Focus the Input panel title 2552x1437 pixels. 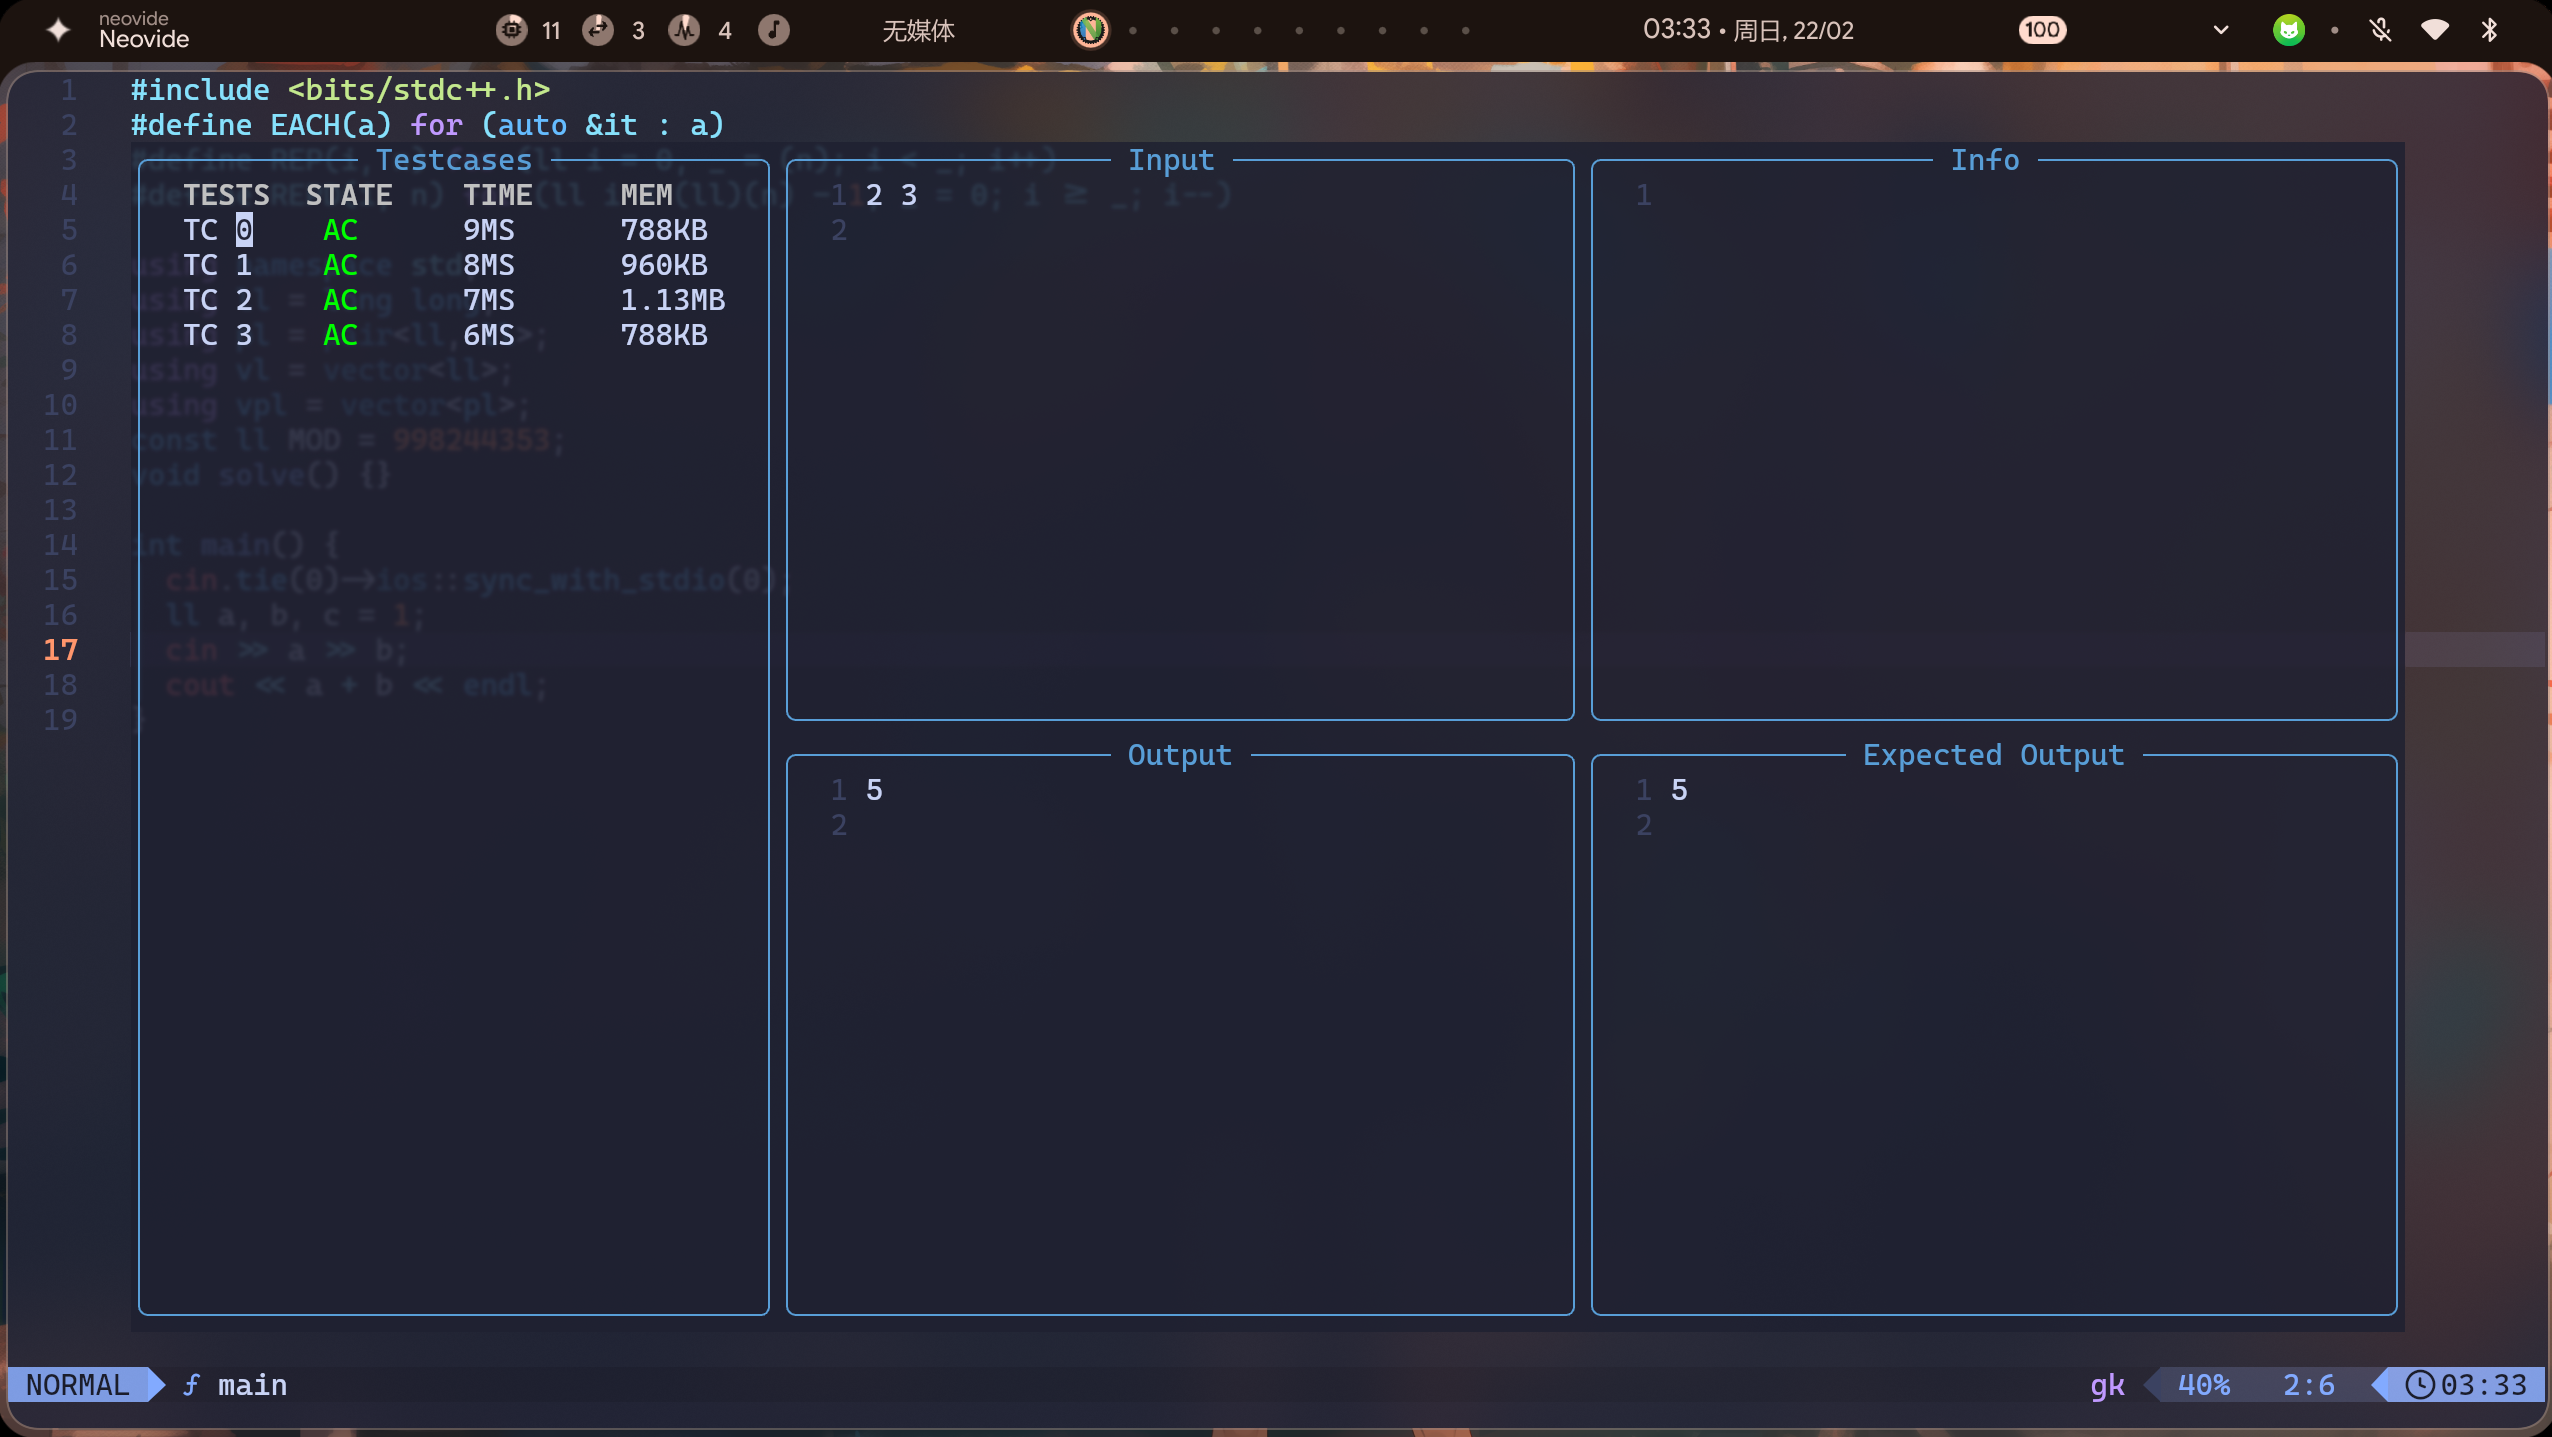[x=1171, y=160]
